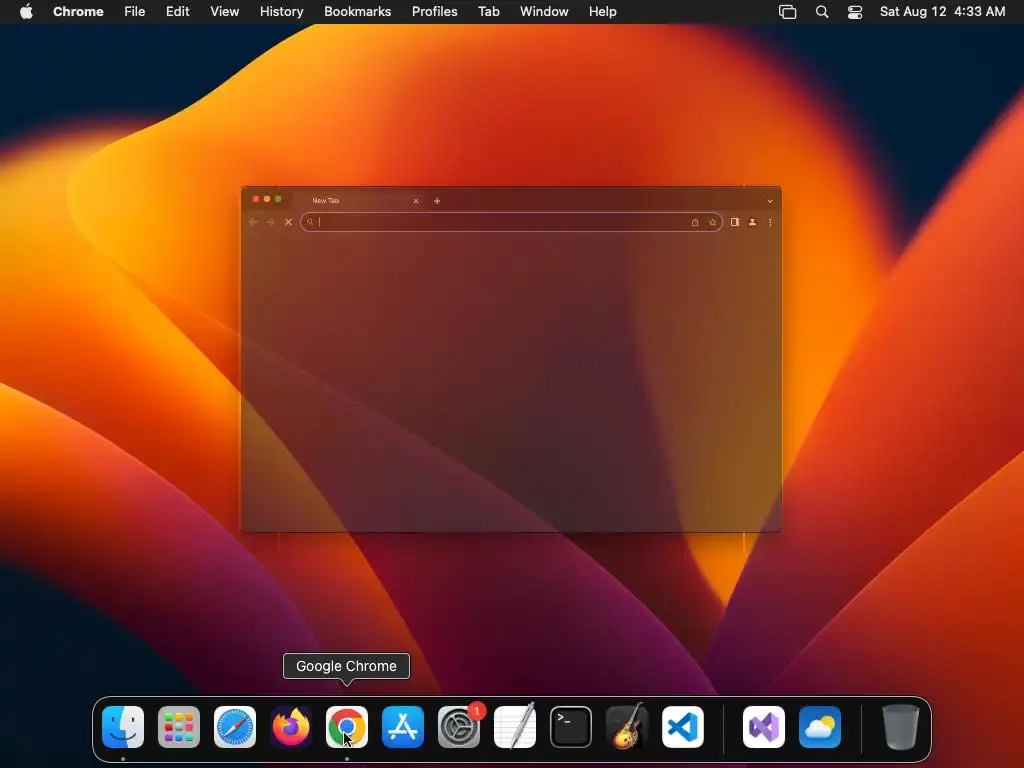Open the Bookmarks menu
This screenshot has height=768, width=1024.
pyautogui.click(x=358, y=12)
